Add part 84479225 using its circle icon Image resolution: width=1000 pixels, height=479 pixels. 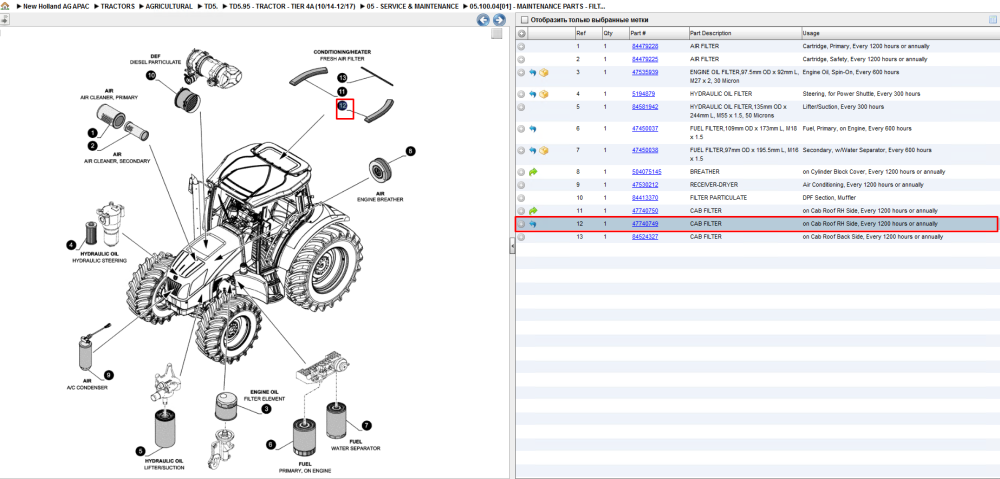522,59
